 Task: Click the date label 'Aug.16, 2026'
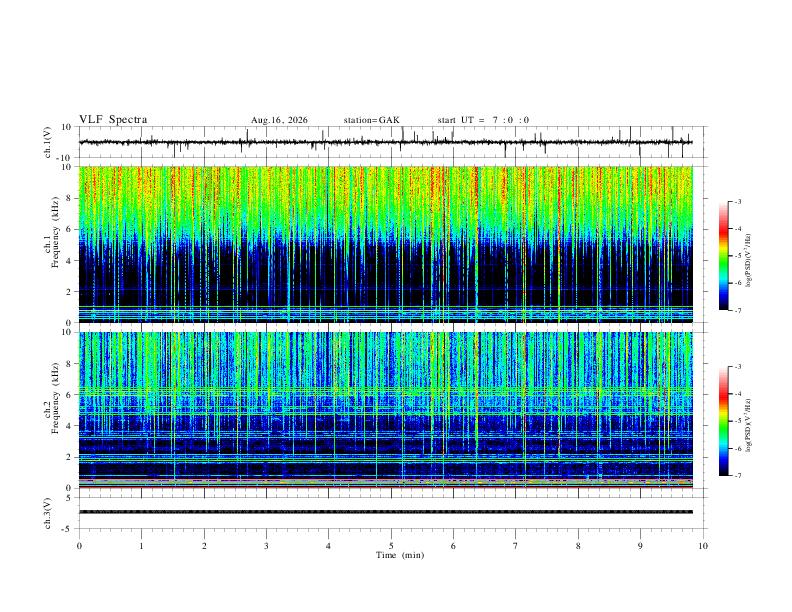click(x=279, y=120)
